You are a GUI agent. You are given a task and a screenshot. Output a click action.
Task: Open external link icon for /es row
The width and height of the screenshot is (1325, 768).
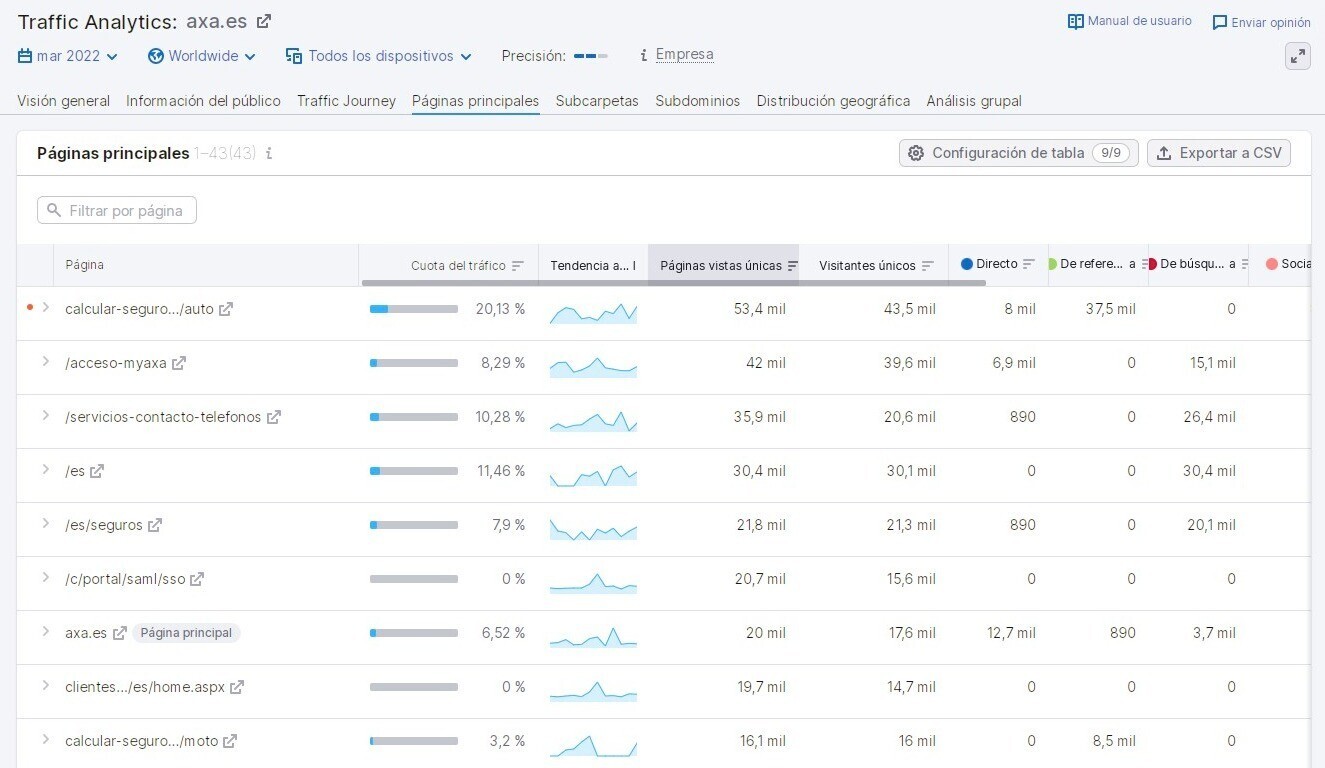(x=97, y=471)
